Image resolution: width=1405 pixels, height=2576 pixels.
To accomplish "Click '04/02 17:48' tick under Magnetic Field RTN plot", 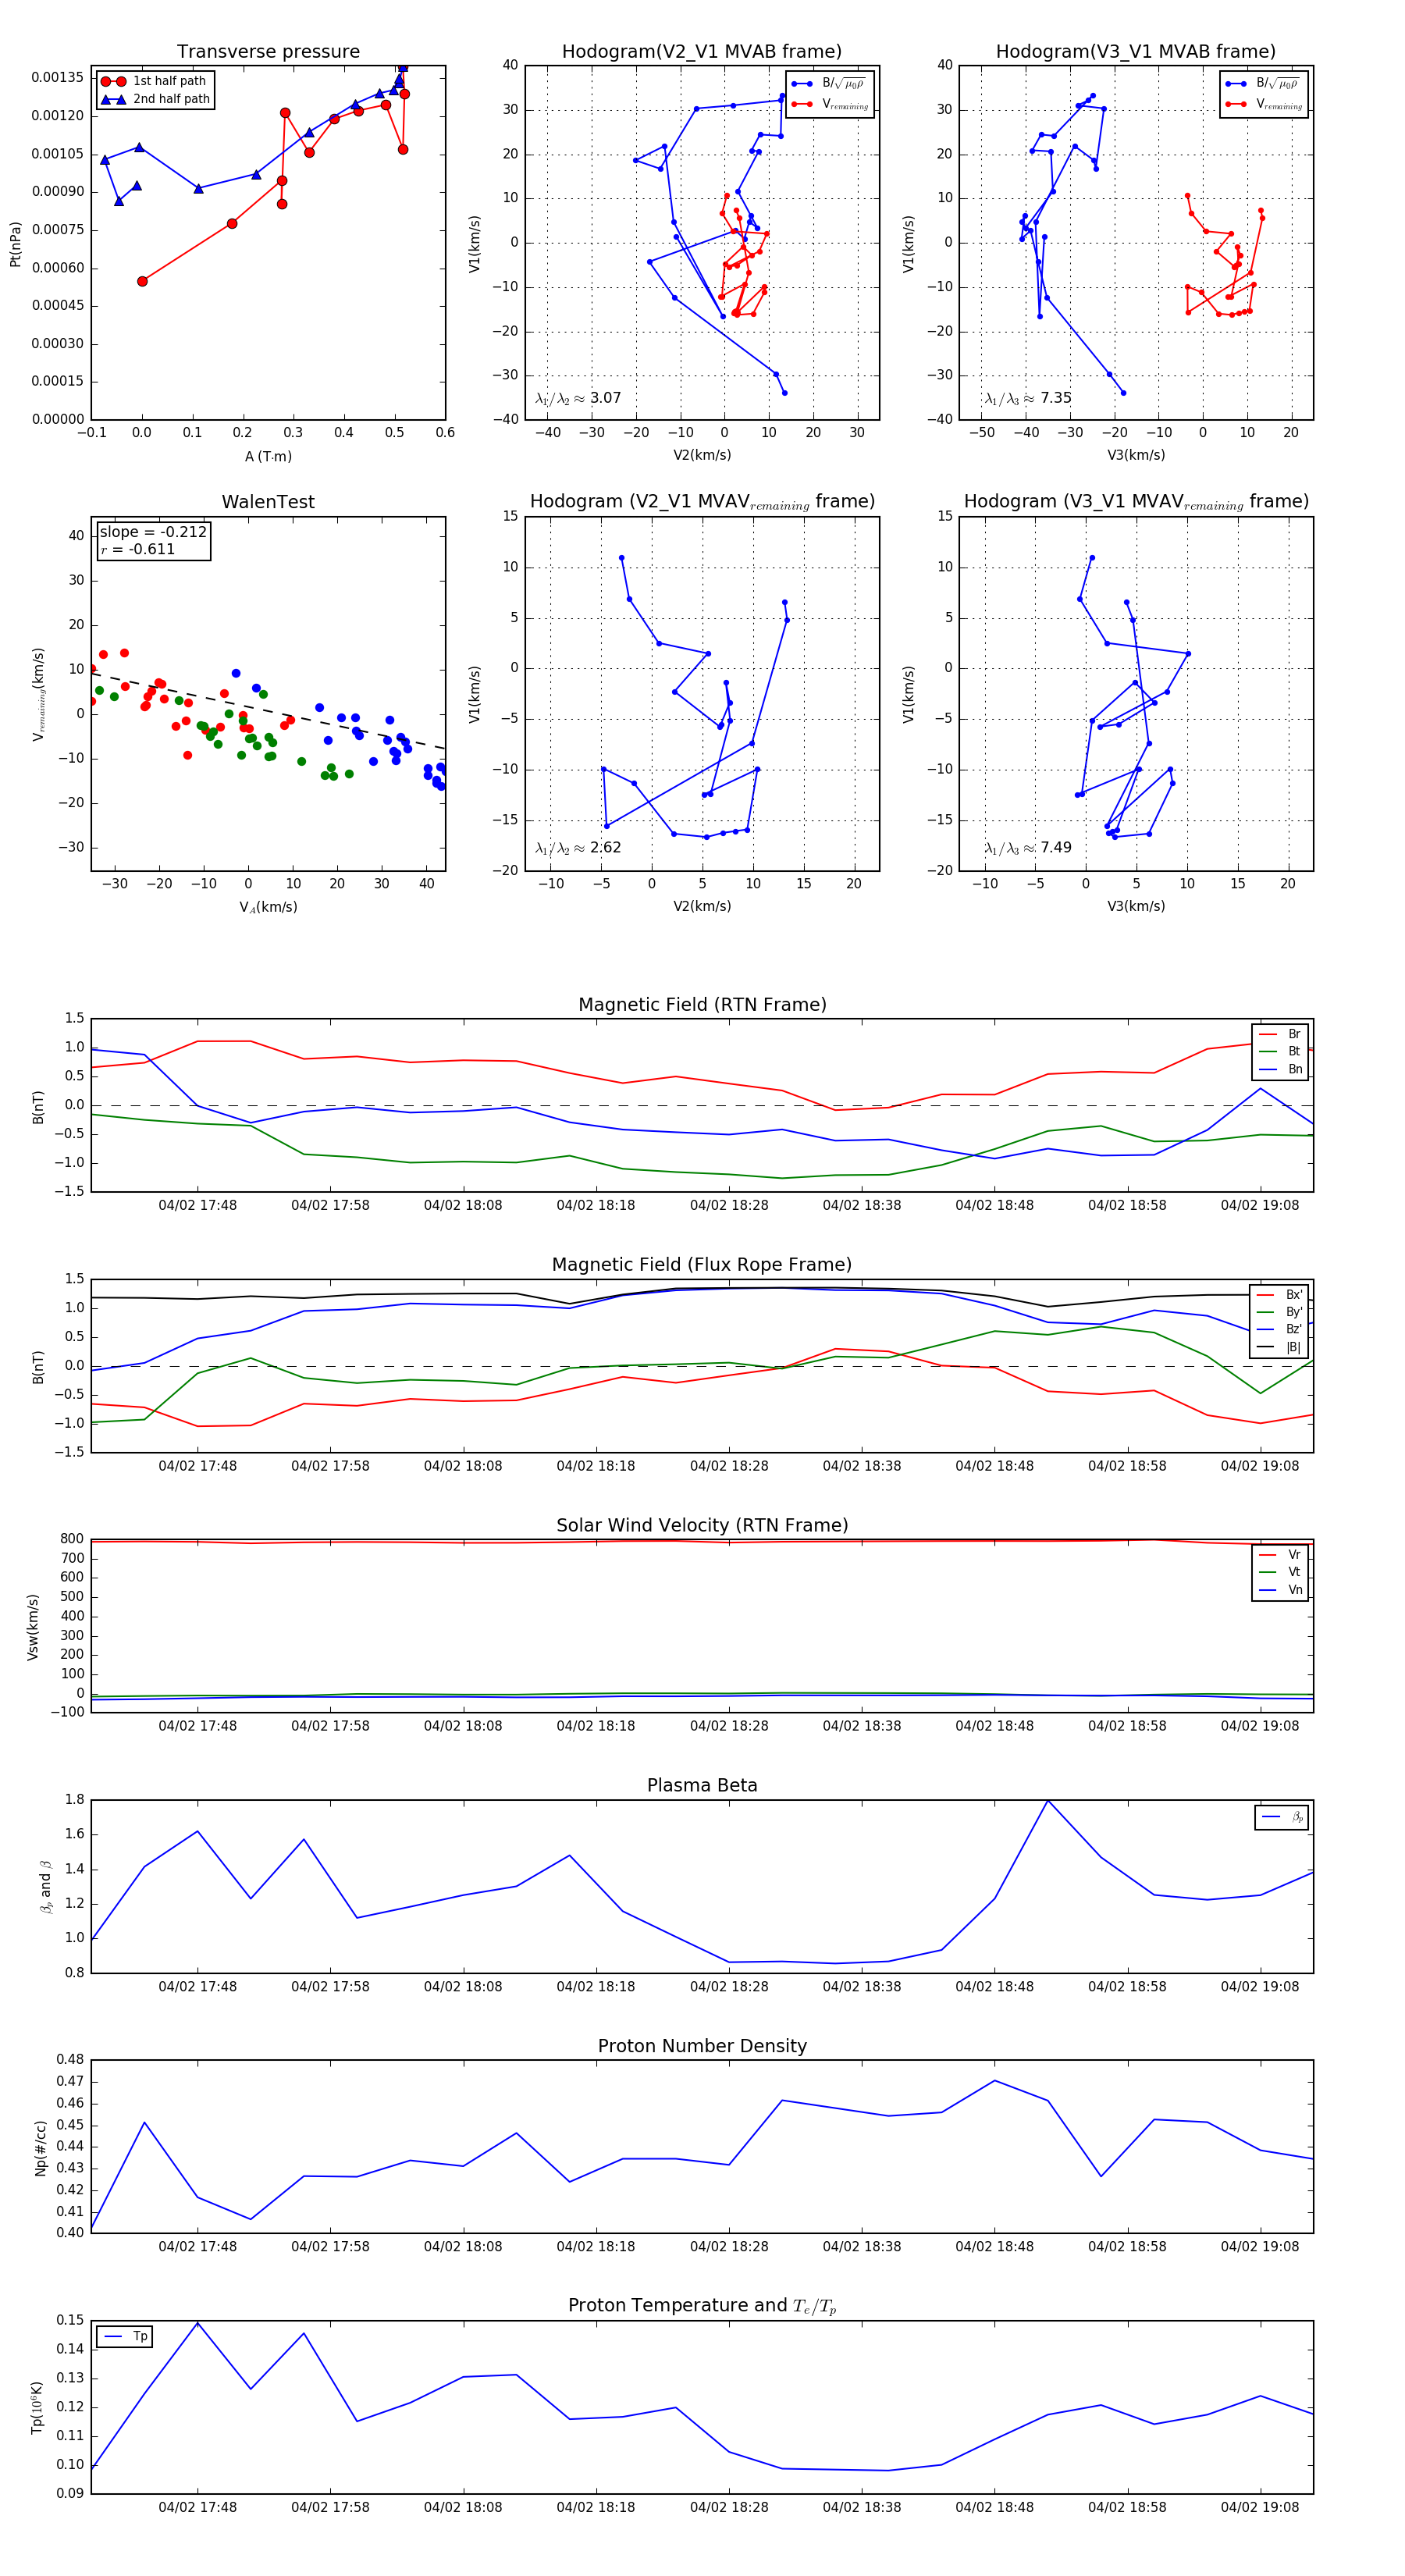I will [x=197, y=1206].
